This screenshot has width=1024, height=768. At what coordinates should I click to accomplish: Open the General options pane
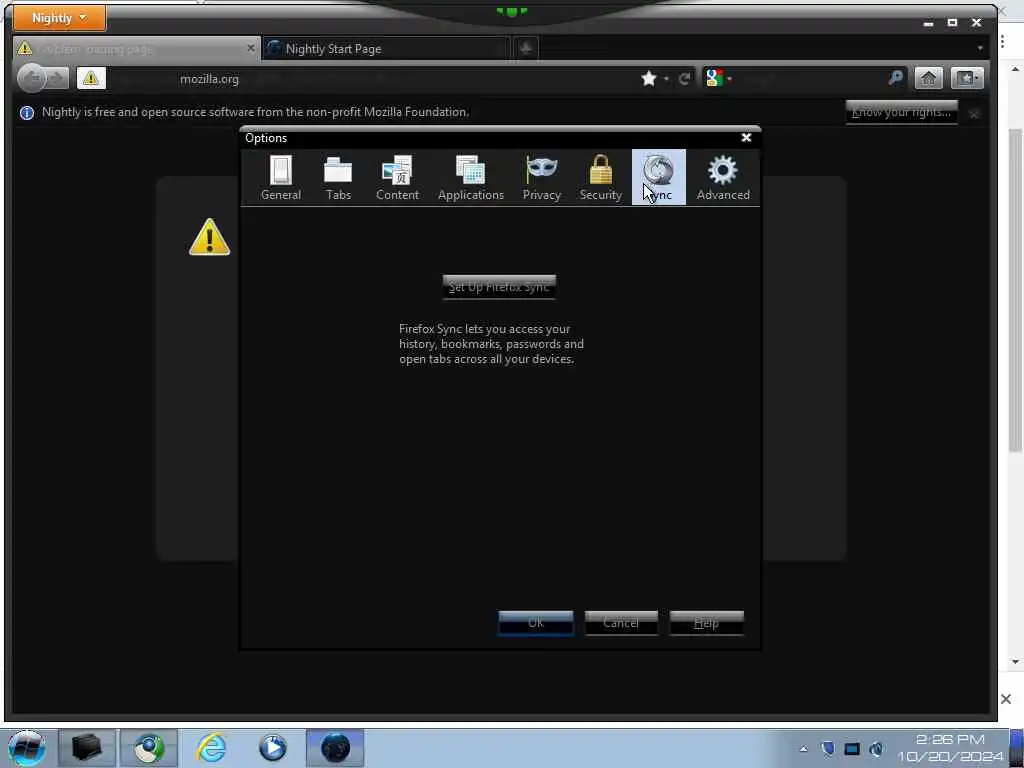pyautogui.click(x=281, y=178)
